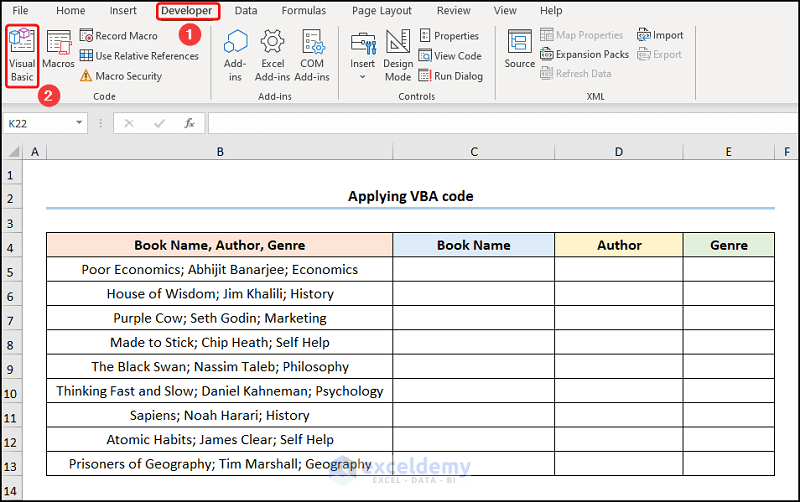Select cell 'Prisoners of Geography; Tim Marshall; Geography'
Screen dimensions: 800x502
220,464
